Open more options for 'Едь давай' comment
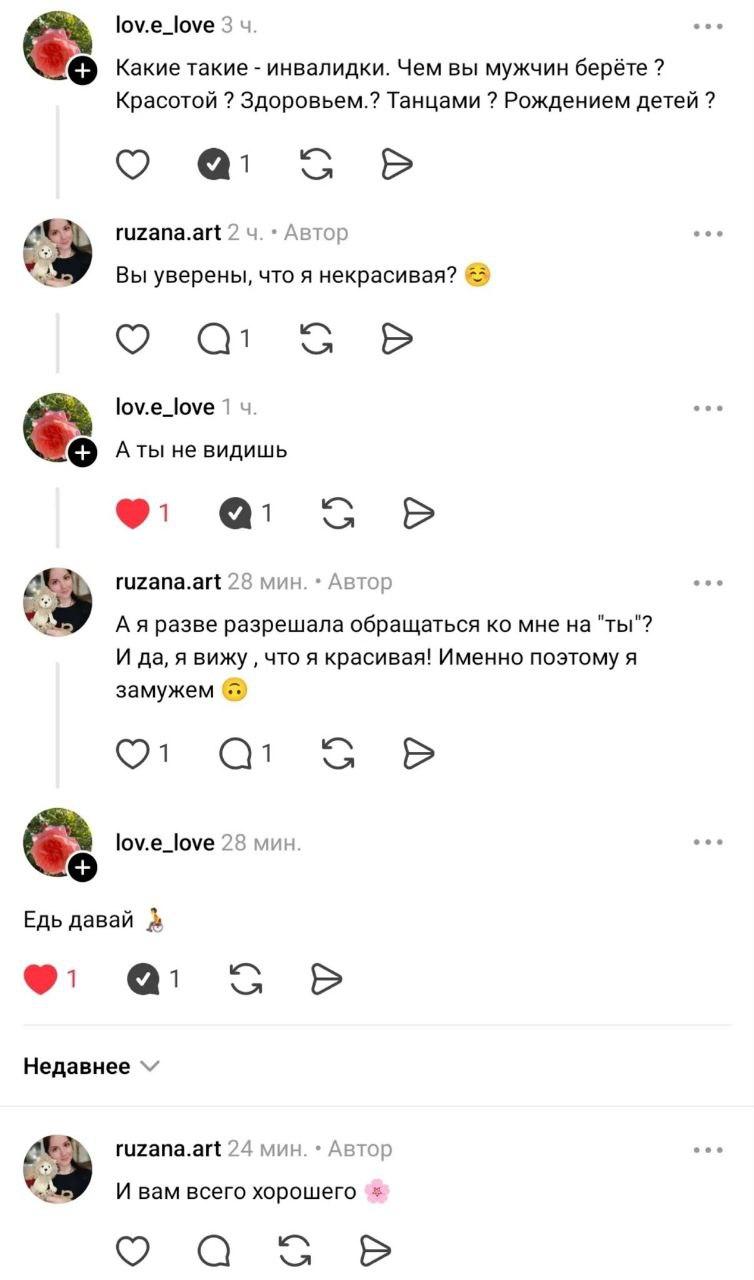This screenshot has height=1280, width=754. (708, 842)
